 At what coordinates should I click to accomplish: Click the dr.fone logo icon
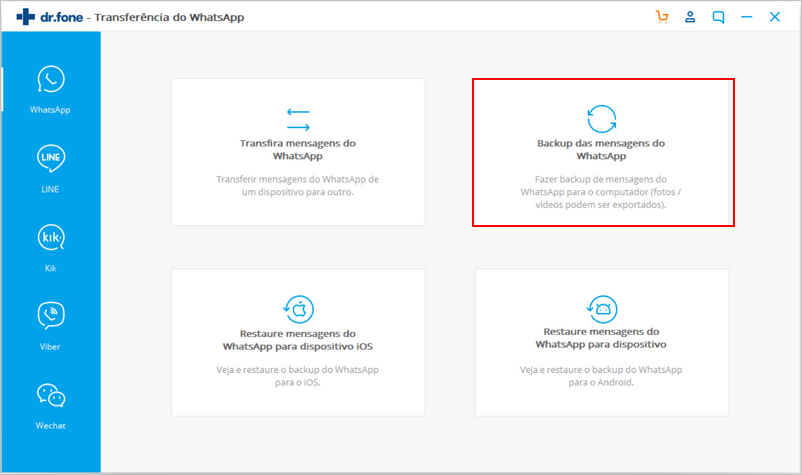26,17
